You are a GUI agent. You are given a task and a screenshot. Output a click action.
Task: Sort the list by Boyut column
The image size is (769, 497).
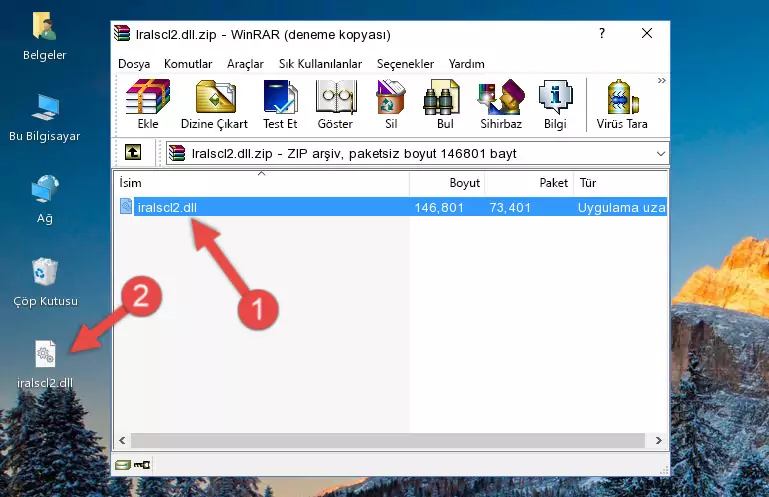tap(447, 183)
